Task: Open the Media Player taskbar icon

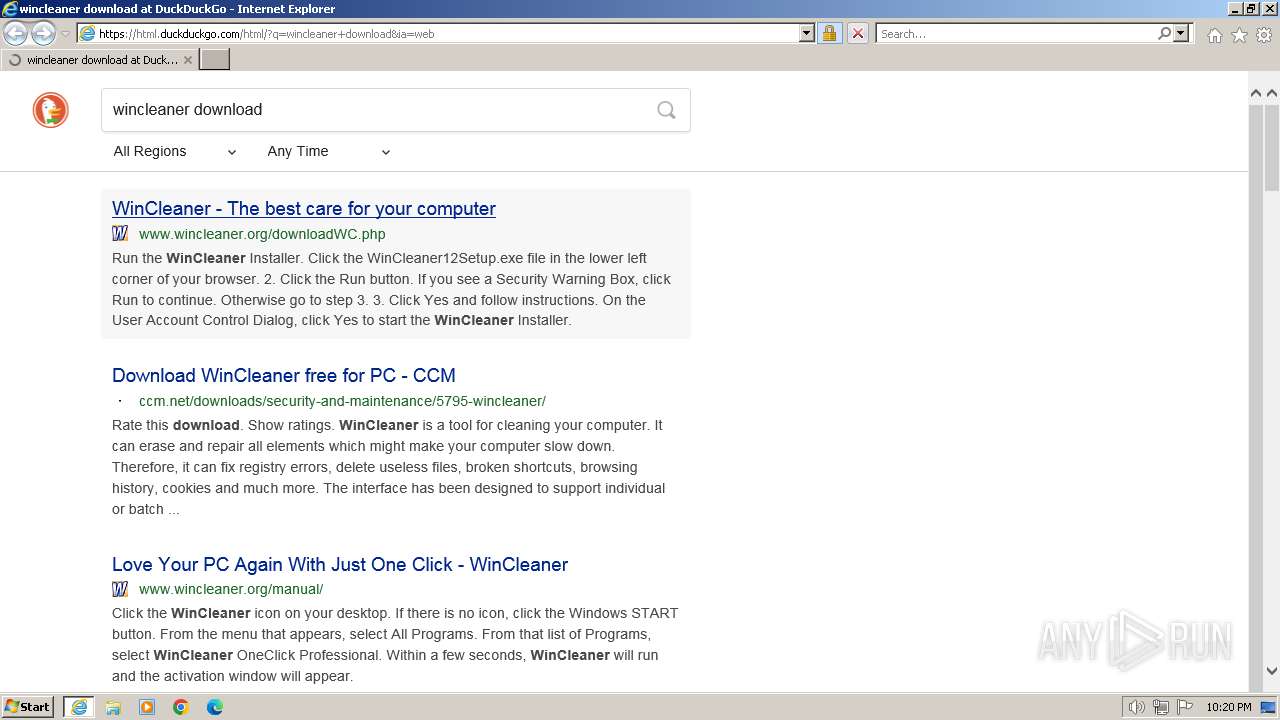Action: pos(147,707)
